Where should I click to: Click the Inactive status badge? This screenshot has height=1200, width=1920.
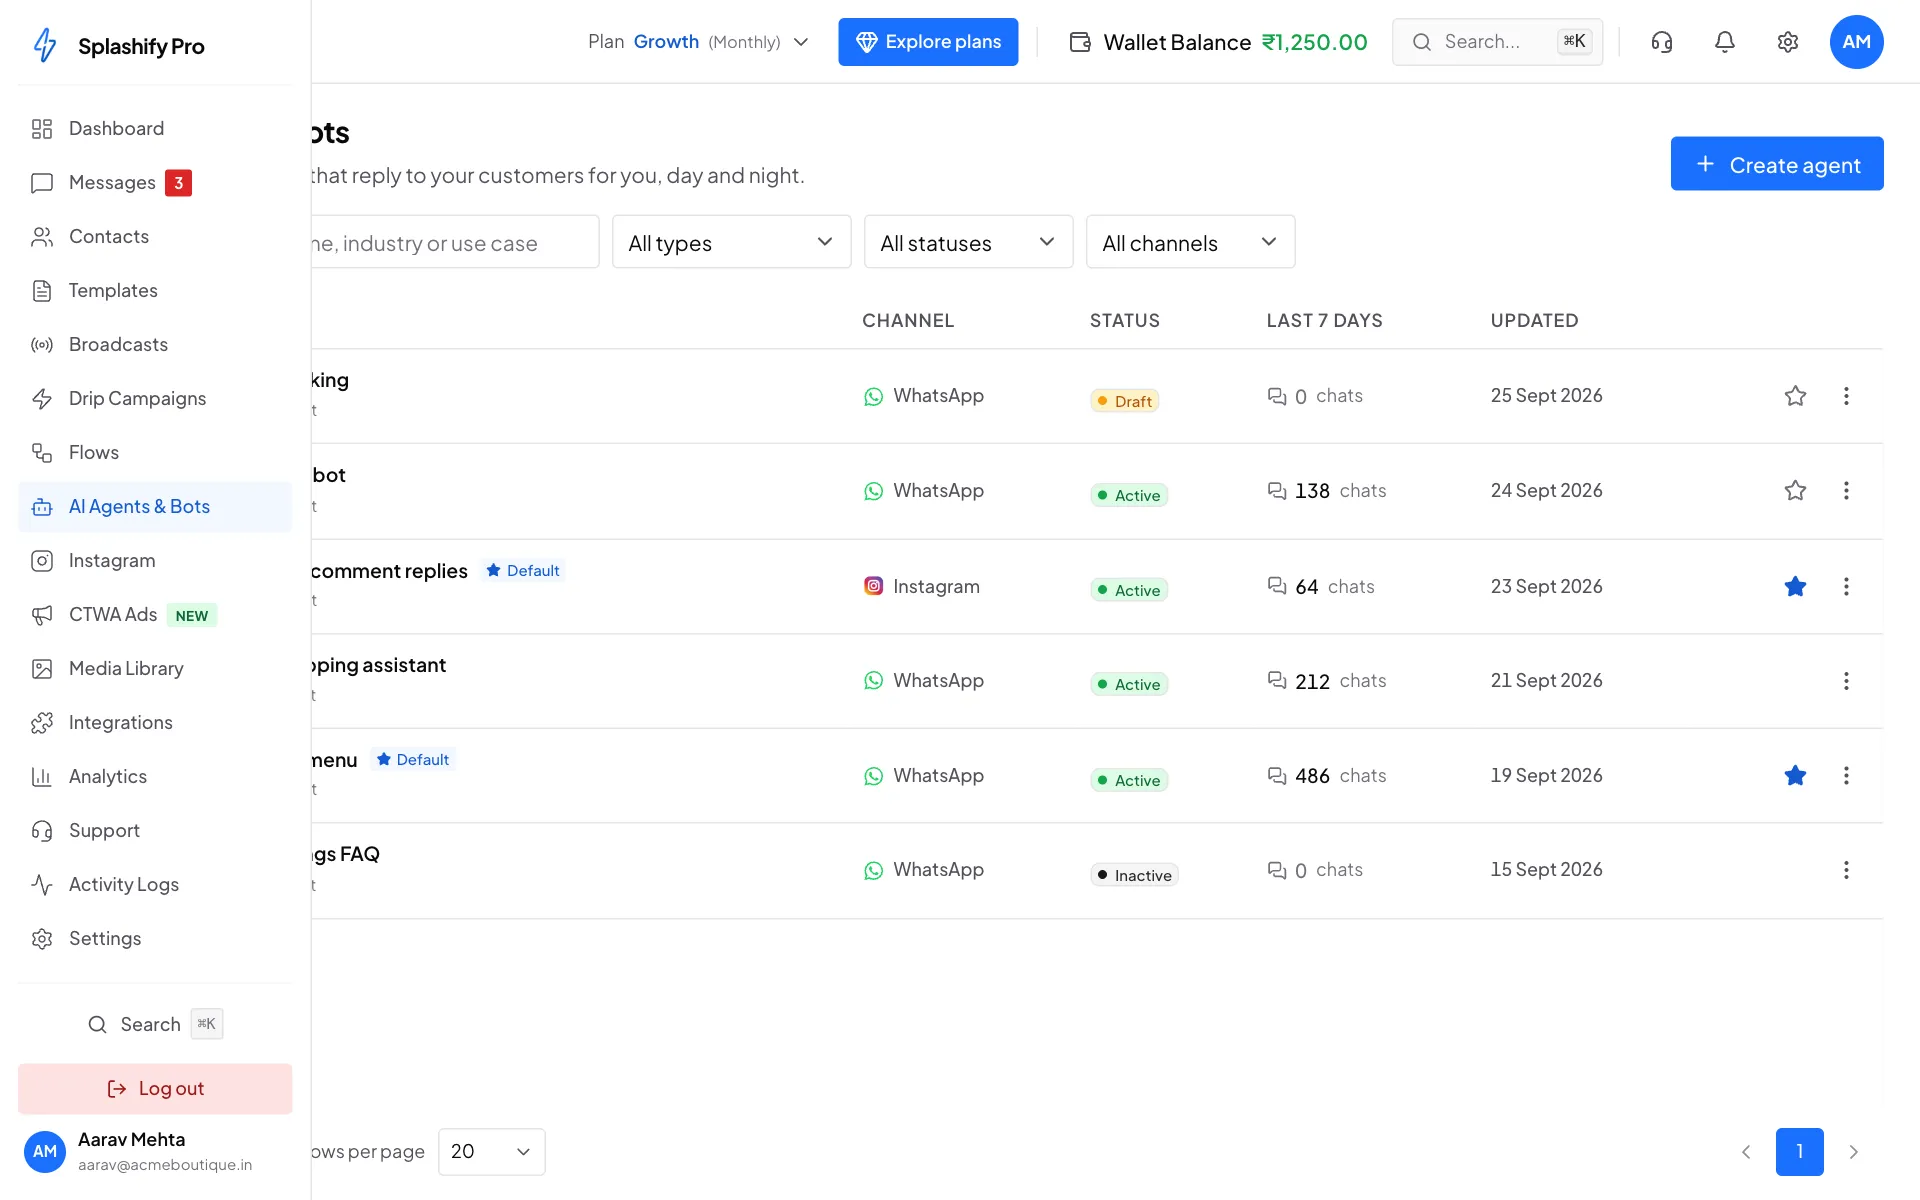click(x=1134, y=875)
